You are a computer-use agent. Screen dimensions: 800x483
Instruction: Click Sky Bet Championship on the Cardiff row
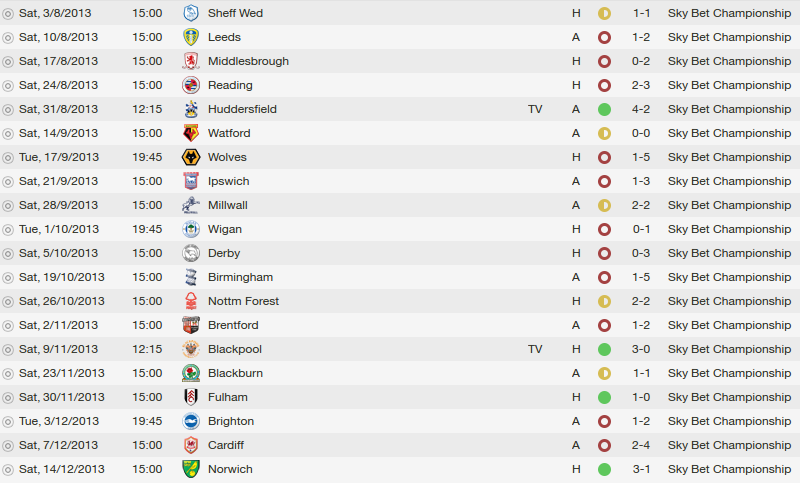(729, 445)
